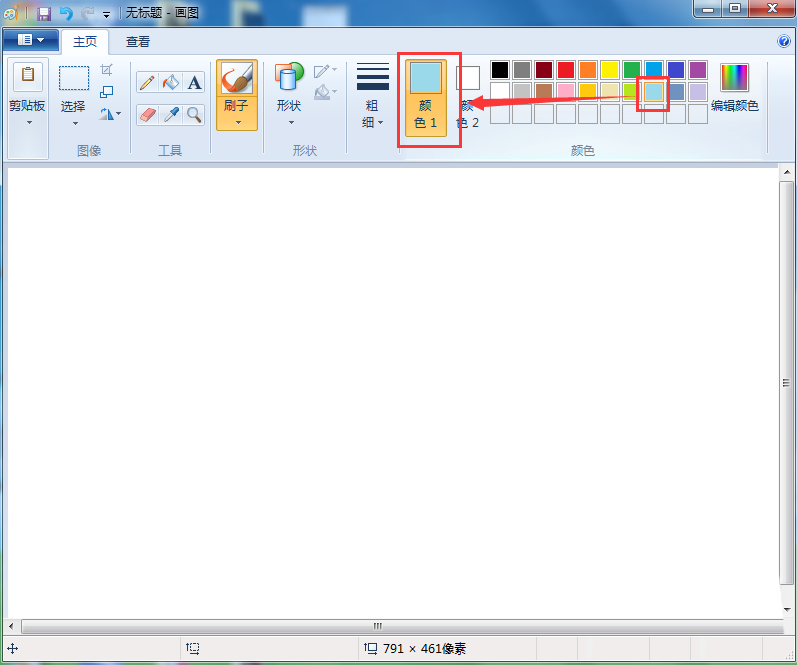Screen dimensions: 797x665
Task: Click the Clipboard paste icon
Action: pos(28,77)
